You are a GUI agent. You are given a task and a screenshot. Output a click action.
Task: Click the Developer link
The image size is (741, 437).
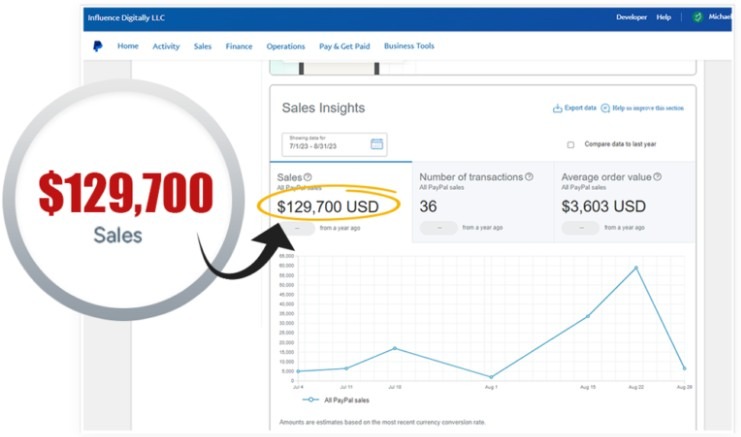tap(631, 17)
